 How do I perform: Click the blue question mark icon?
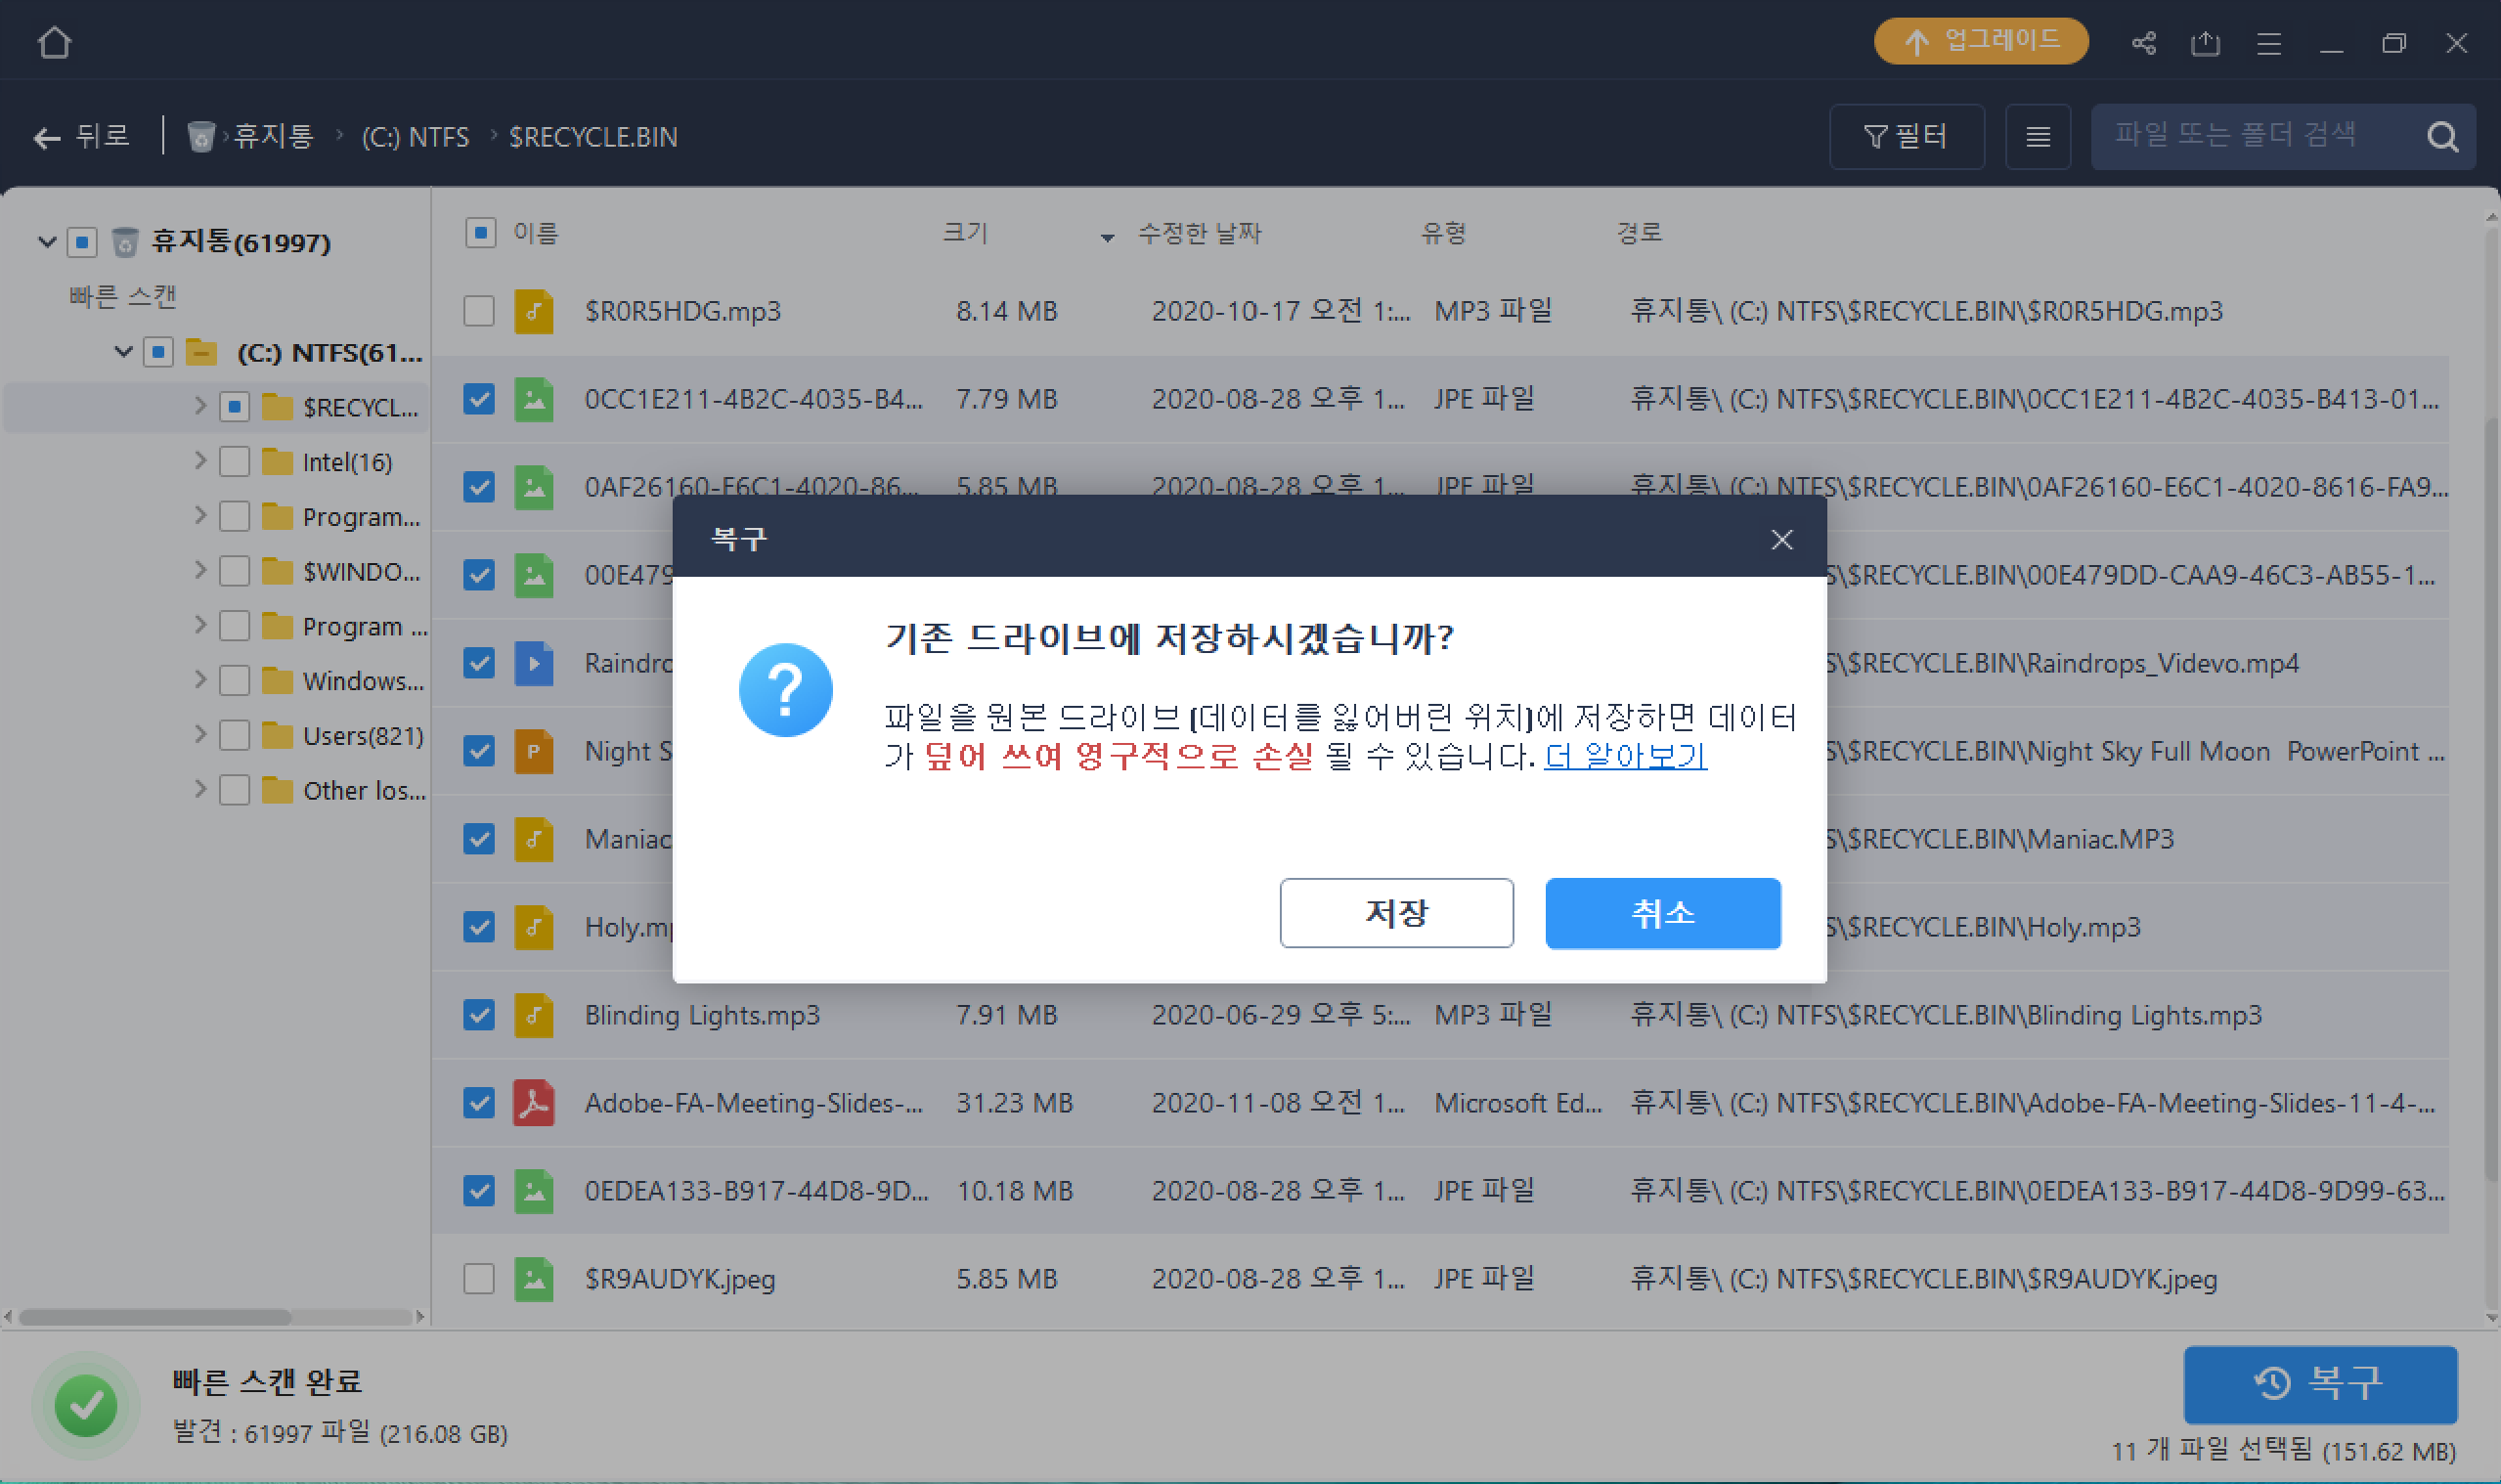coord(785,690)
